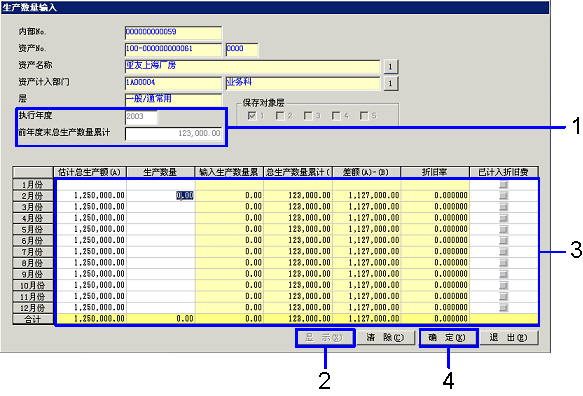Click the 确定 button
This screenshot has height=396, width=583.
[448, 338]
